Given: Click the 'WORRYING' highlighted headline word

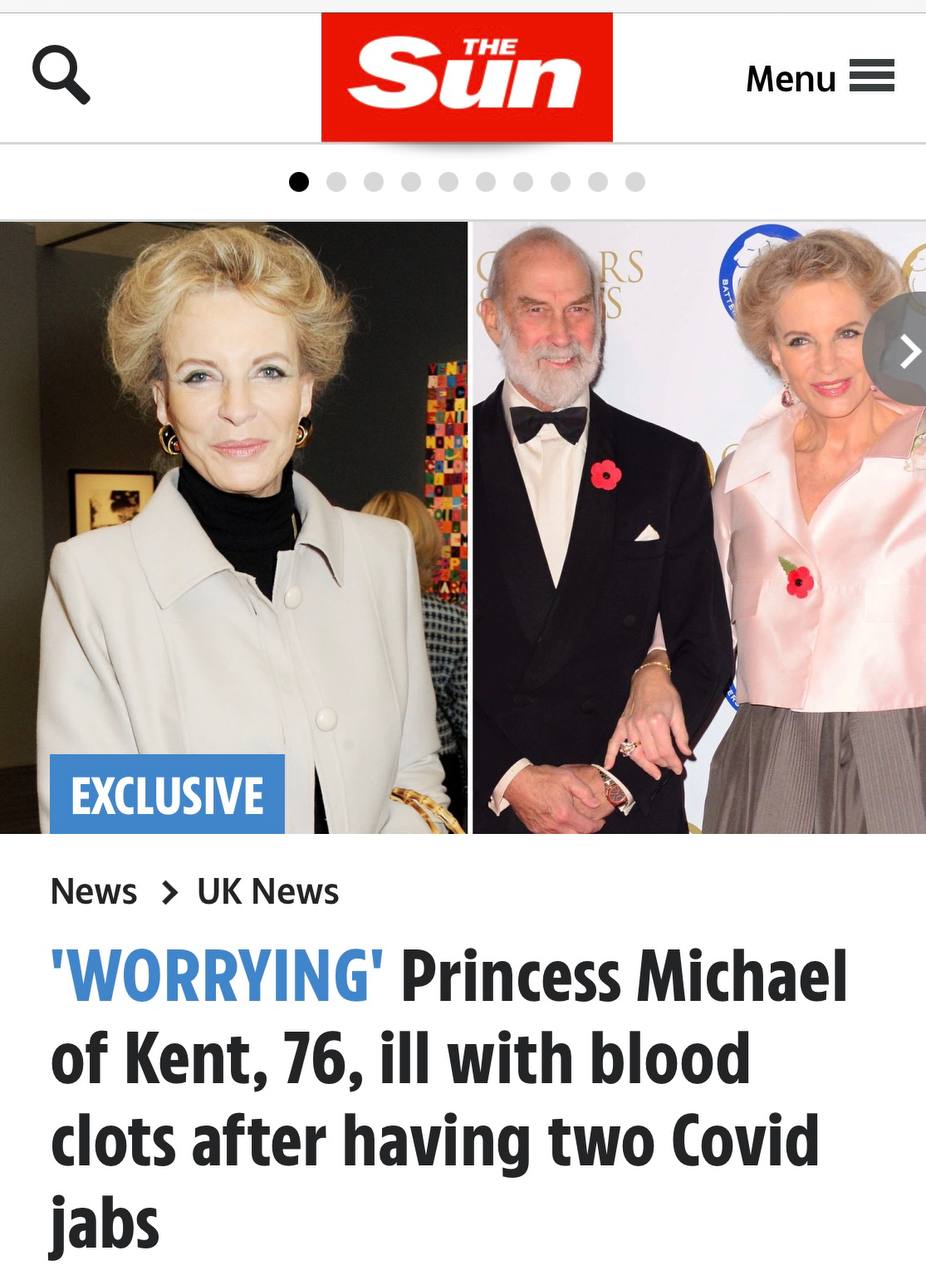Looking at the screenshot, I should [217, 976].
